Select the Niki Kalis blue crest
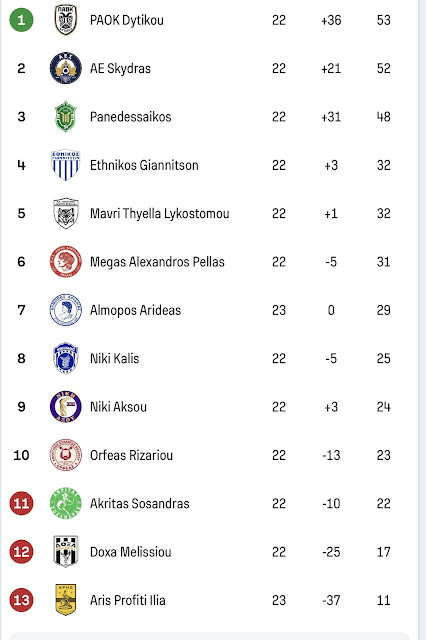Viewport: 426px width, 640px height. [66, 358]
